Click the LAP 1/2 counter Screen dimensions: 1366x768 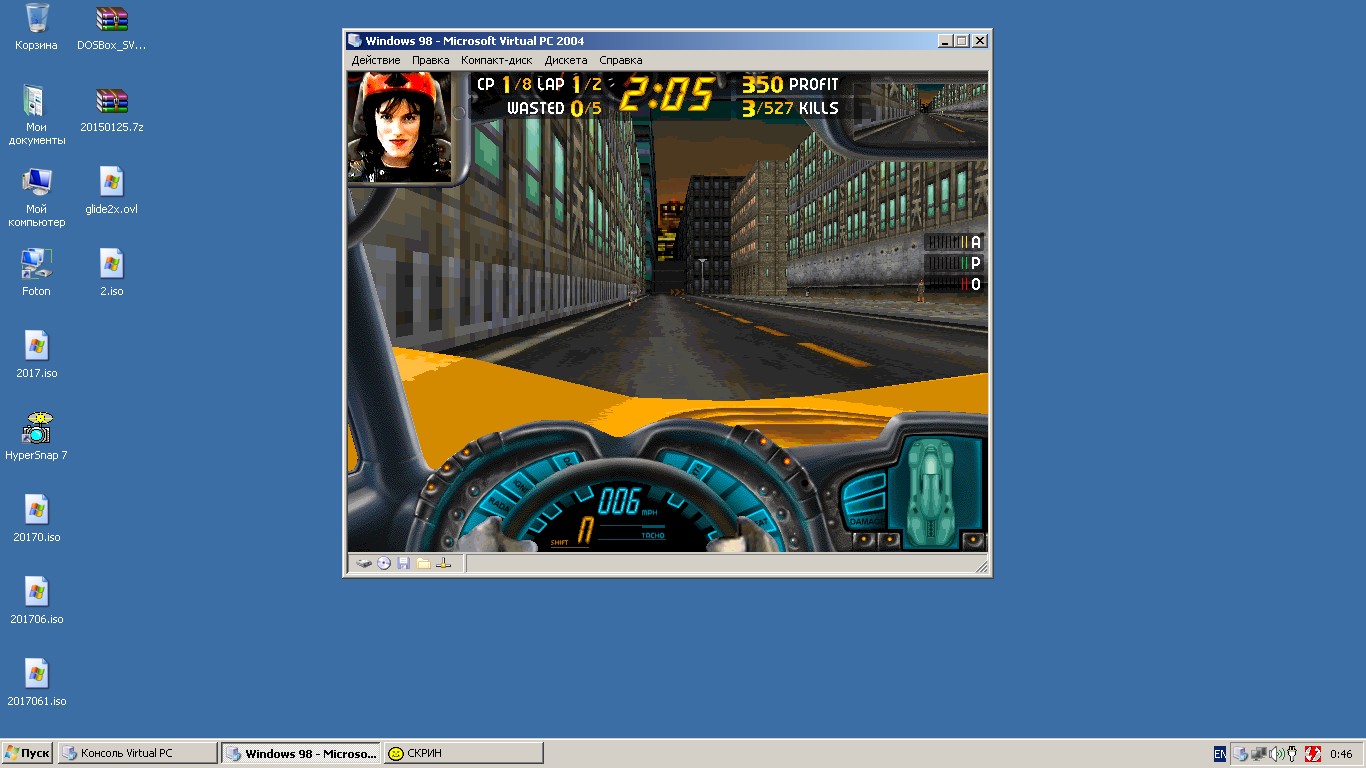(570, 85)
